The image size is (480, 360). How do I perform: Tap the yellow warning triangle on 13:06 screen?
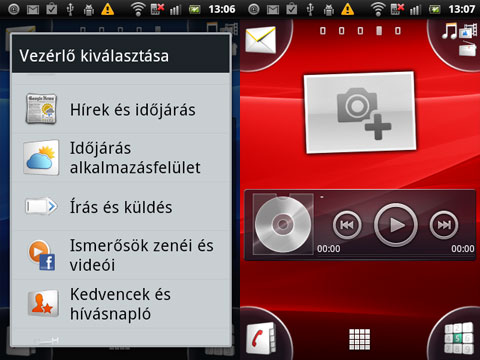(x=107, y=9)
